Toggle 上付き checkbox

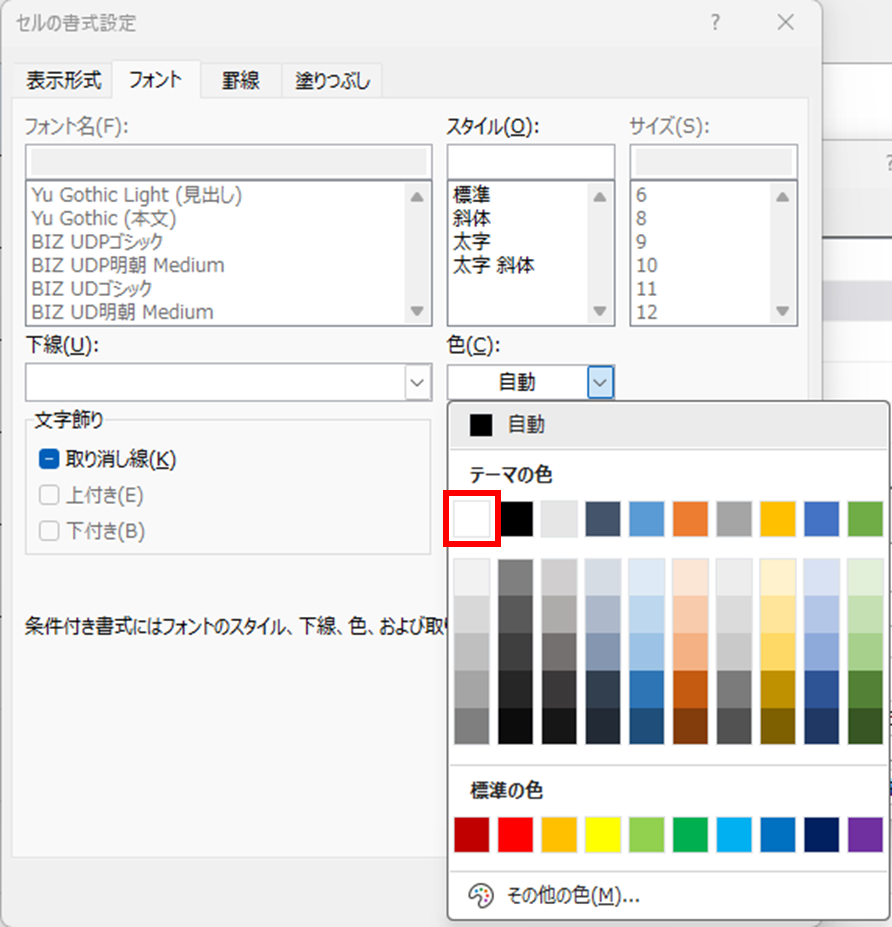coord(49,495)
